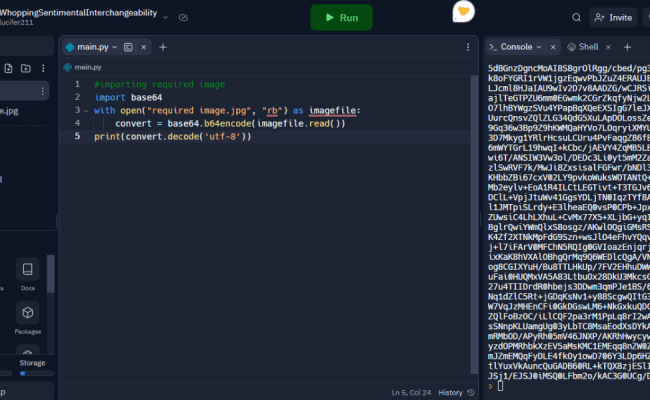Click the main.py Python file icon on the tab

coord(70,47)
